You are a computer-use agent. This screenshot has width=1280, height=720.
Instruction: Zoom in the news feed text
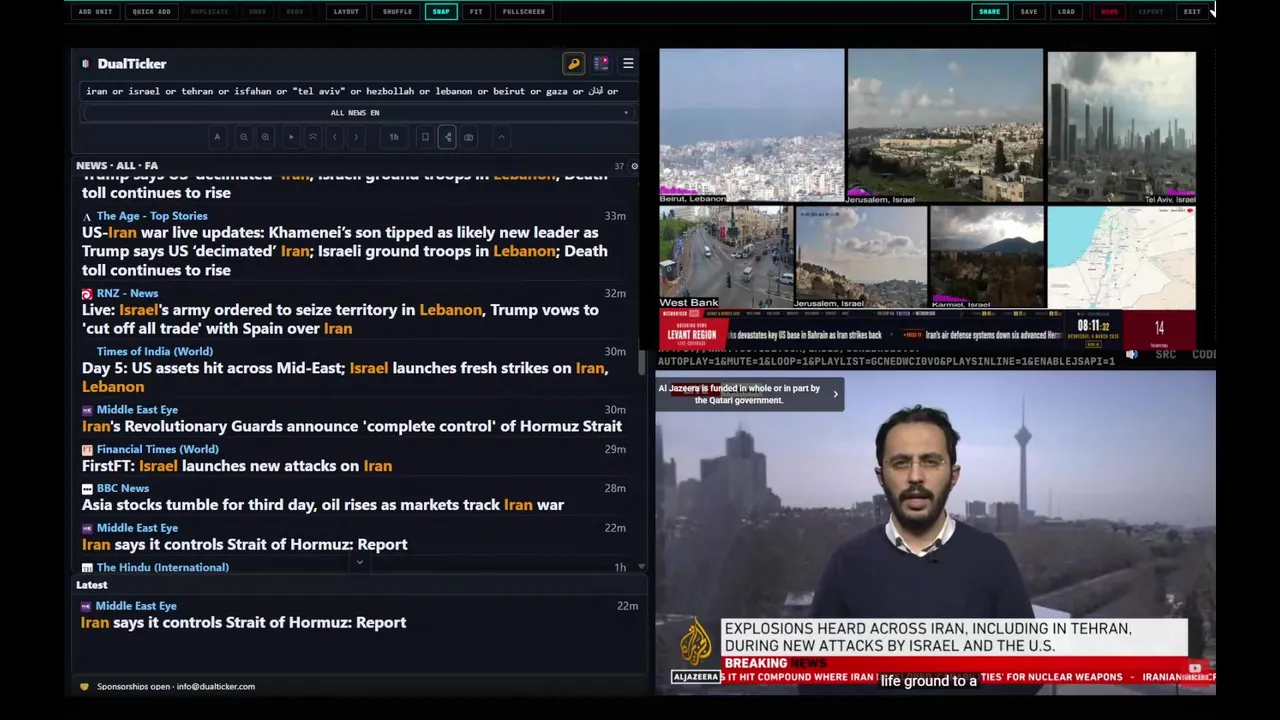pyautogui.click(x=265, y=137)
